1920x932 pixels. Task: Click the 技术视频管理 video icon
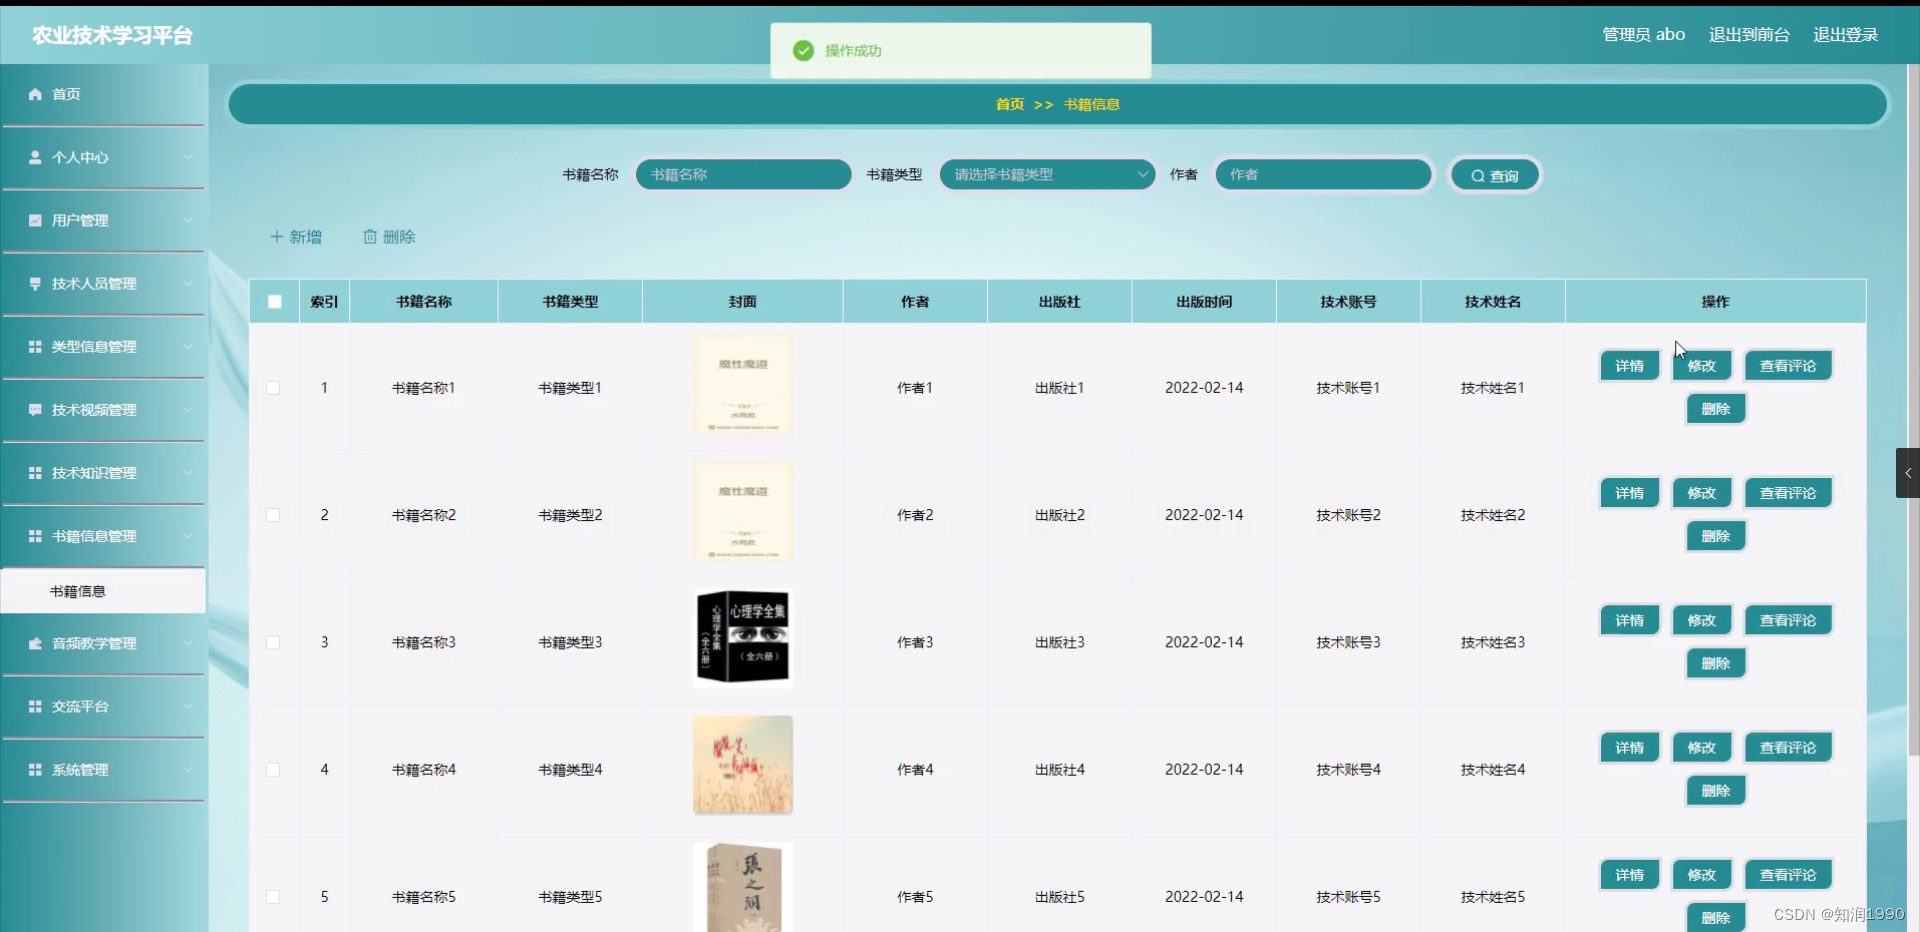tap(36, 409)
